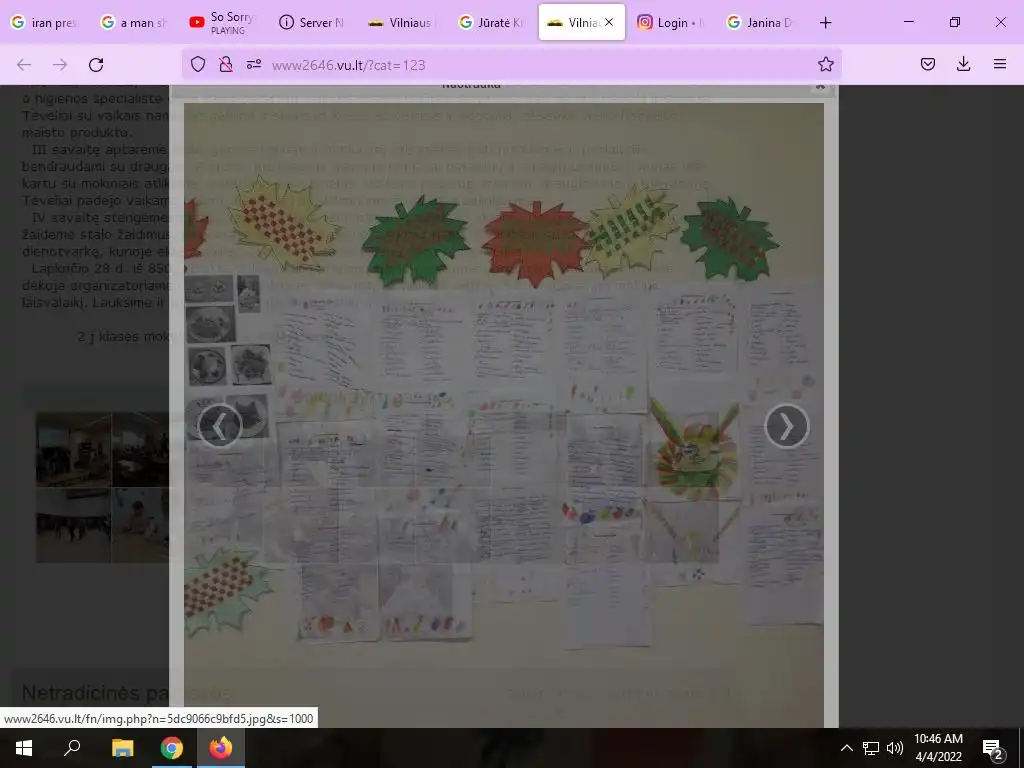Screen dimensions: 1024x768
Task: Switch to the 'a man sh' tab
Action: (134, 23)
